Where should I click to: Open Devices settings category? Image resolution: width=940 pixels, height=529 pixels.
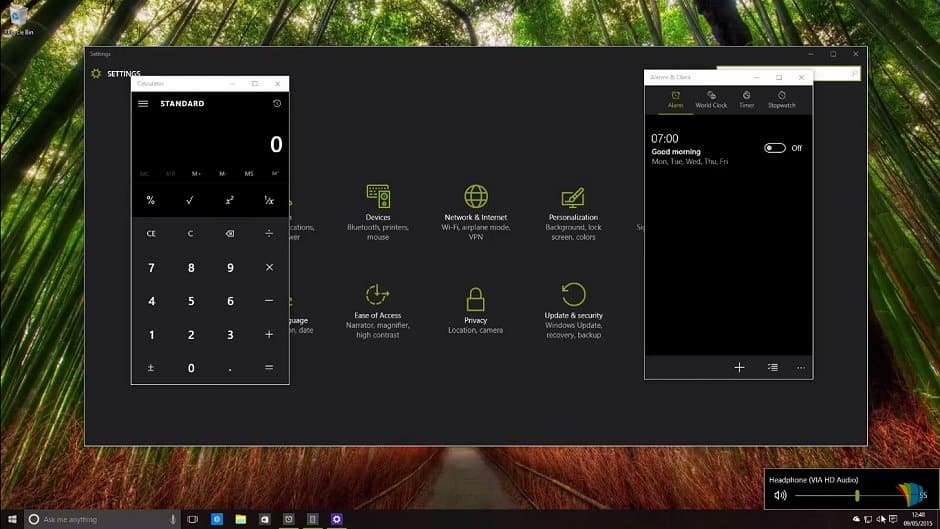click(x=378, y=212)
